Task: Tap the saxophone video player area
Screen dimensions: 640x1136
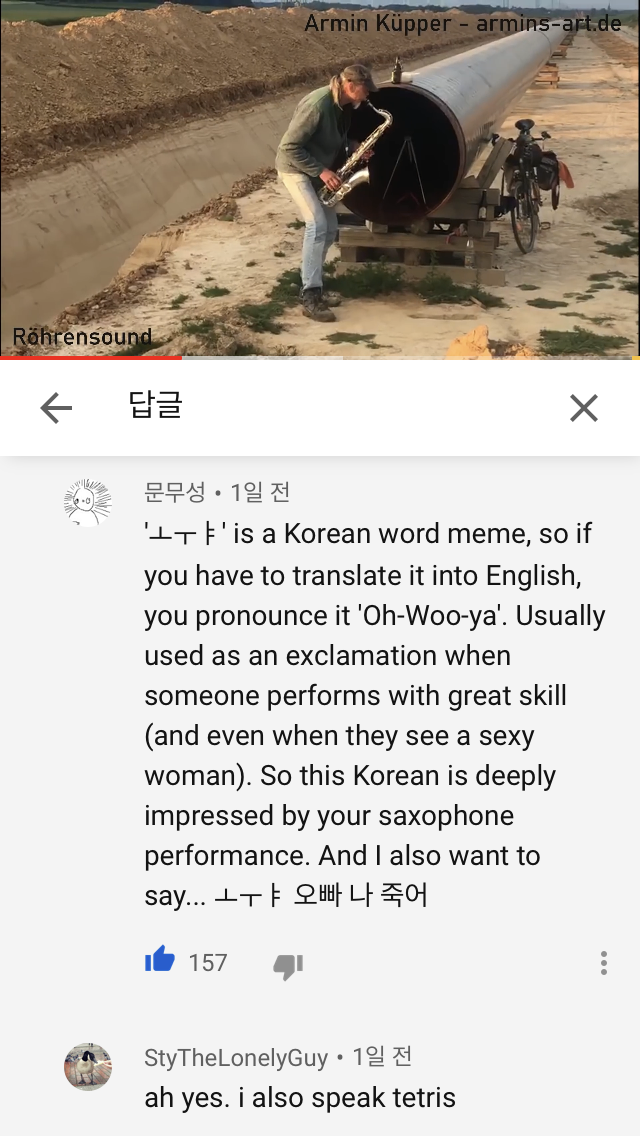Action: (x=320, y=178)
